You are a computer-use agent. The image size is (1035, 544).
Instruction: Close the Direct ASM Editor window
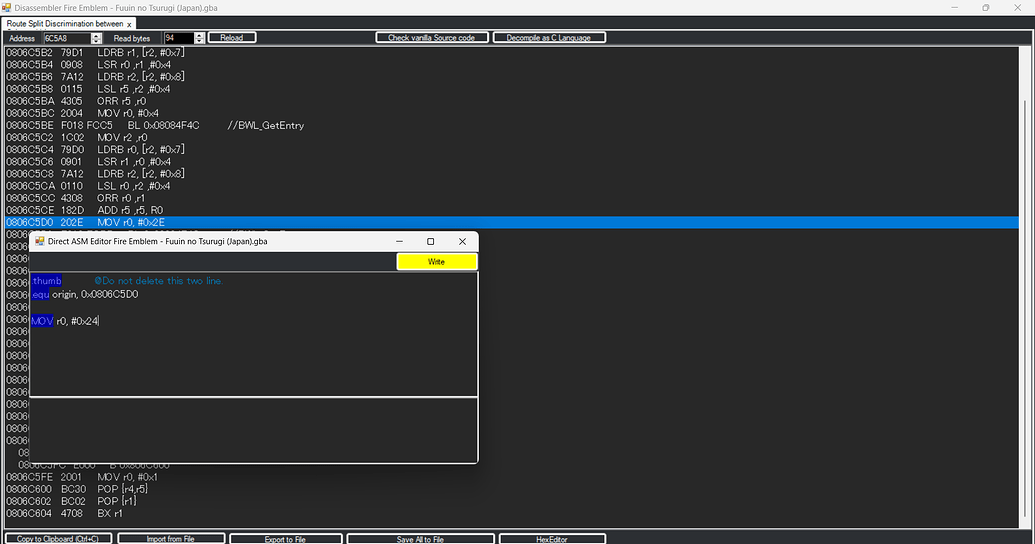pyautogui.click(x=462, y=242)
